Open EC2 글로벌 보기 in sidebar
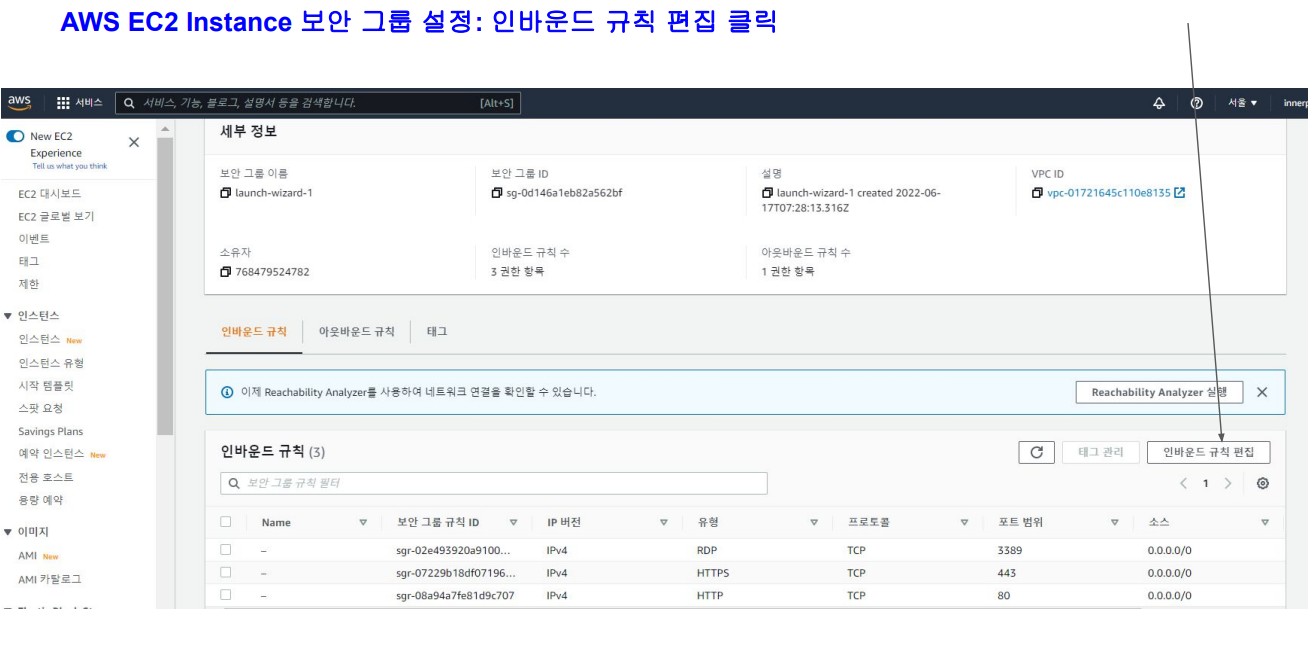The image size is (1313, 653). (x=56, y=216)
